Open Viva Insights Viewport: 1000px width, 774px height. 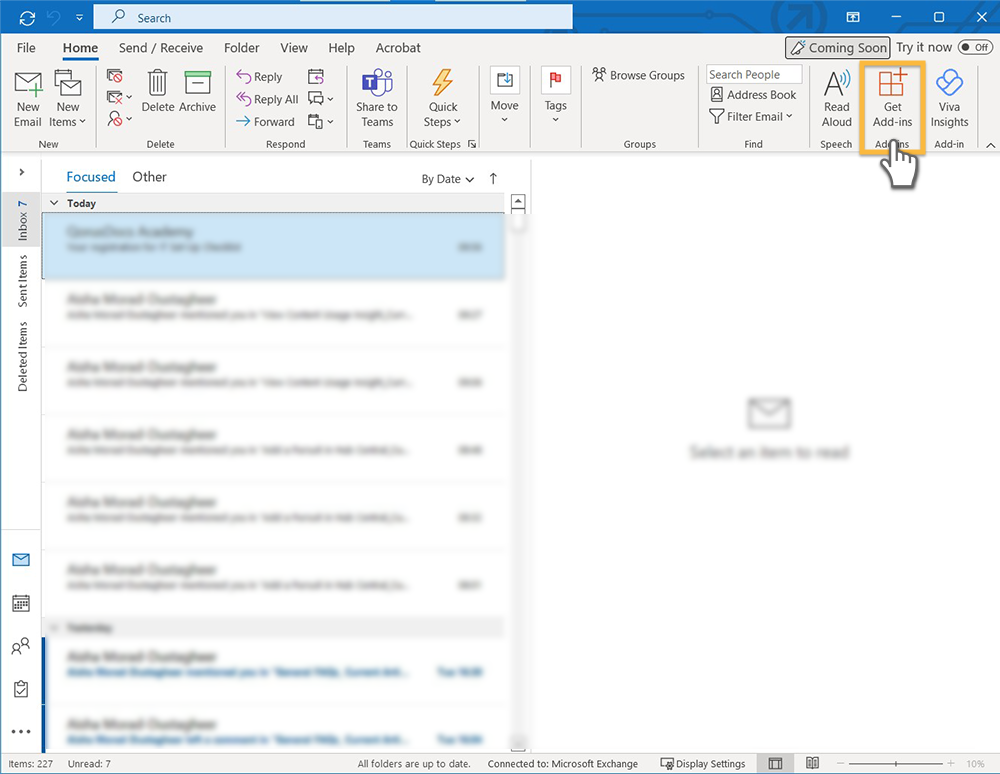pos(949,98)
